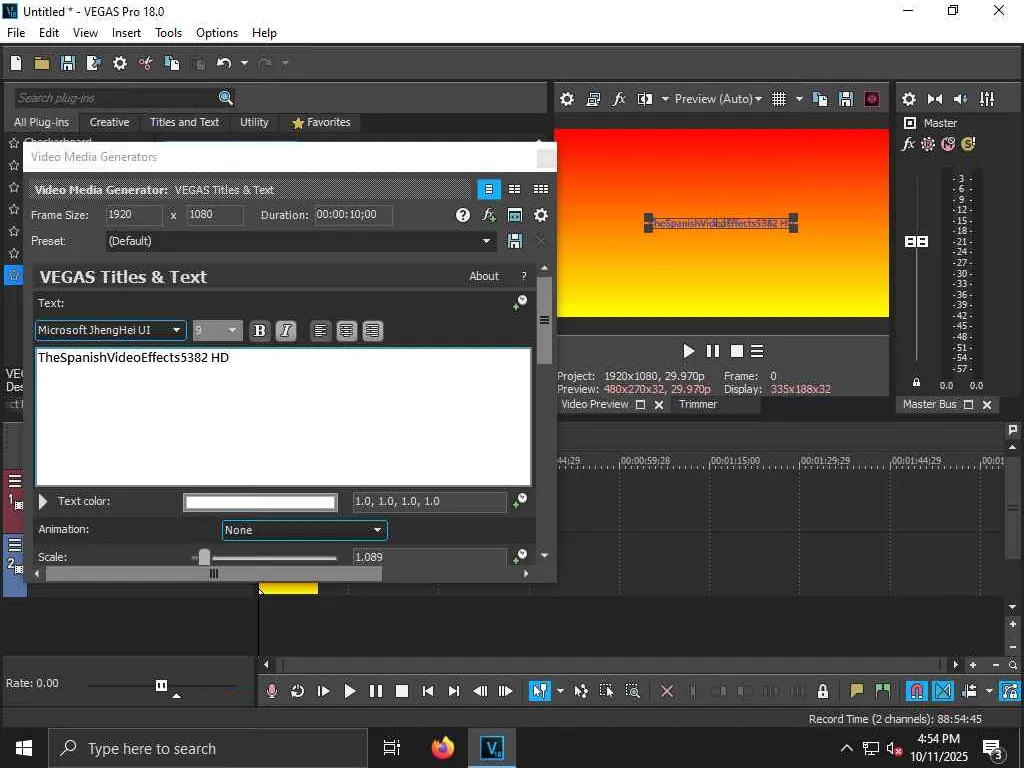Select the Favorites tab

point(321,122)
